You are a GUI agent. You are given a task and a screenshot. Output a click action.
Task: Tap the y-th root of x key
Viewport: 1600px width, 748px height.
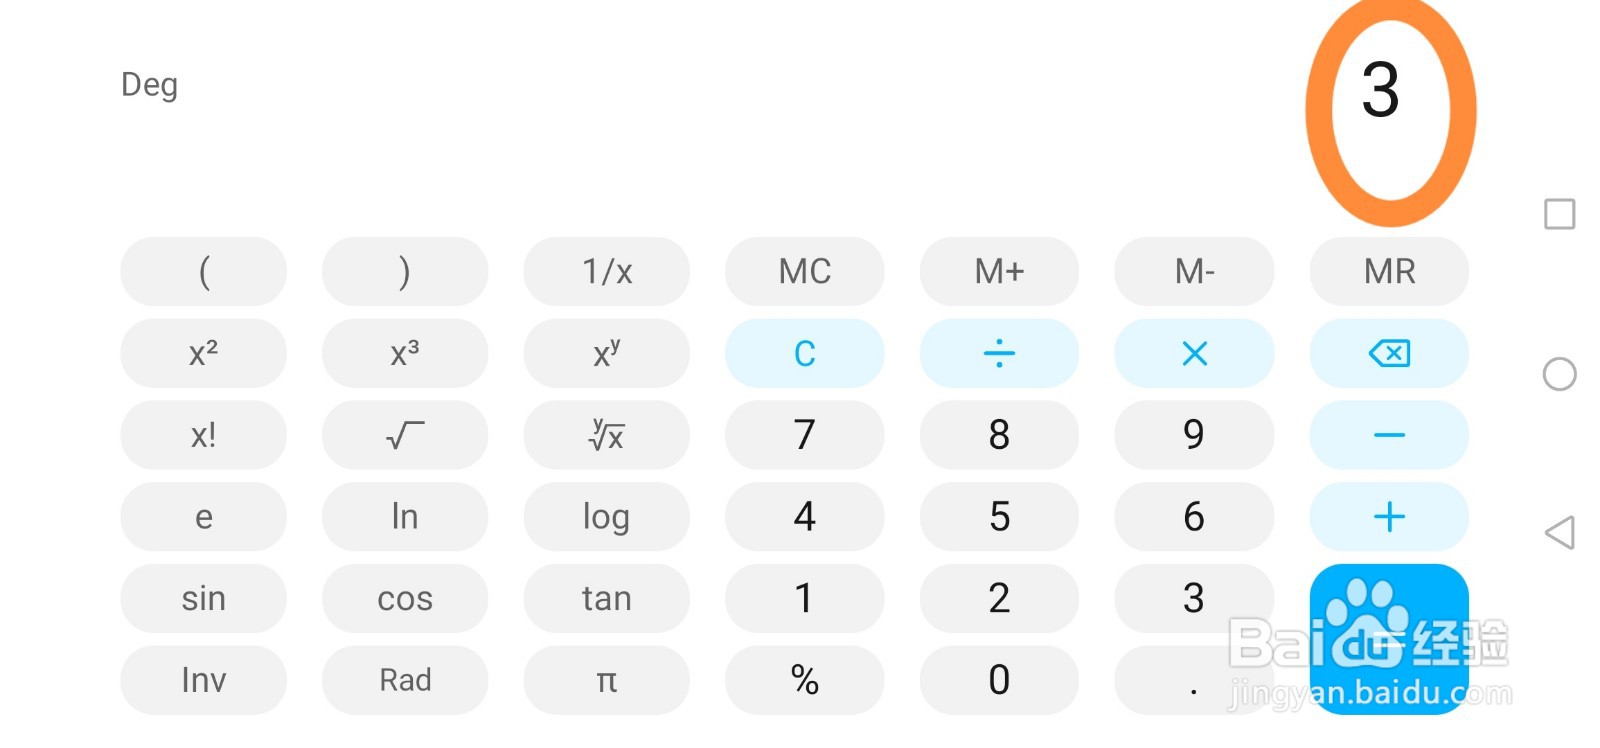[606, 435]
